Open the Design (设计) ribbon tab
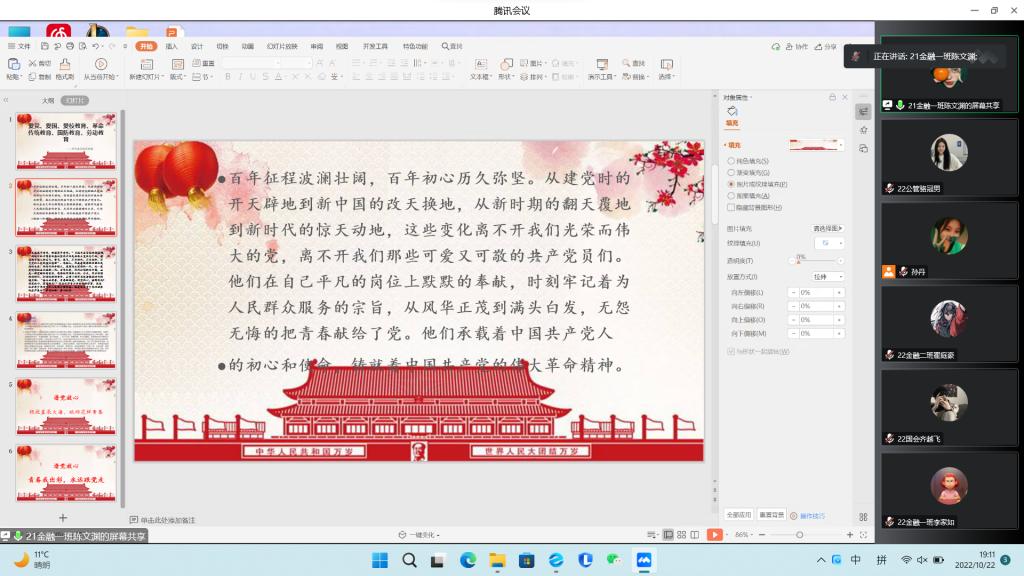The height and width of the screenshot is (576, 1024). (x=197, y=46)
